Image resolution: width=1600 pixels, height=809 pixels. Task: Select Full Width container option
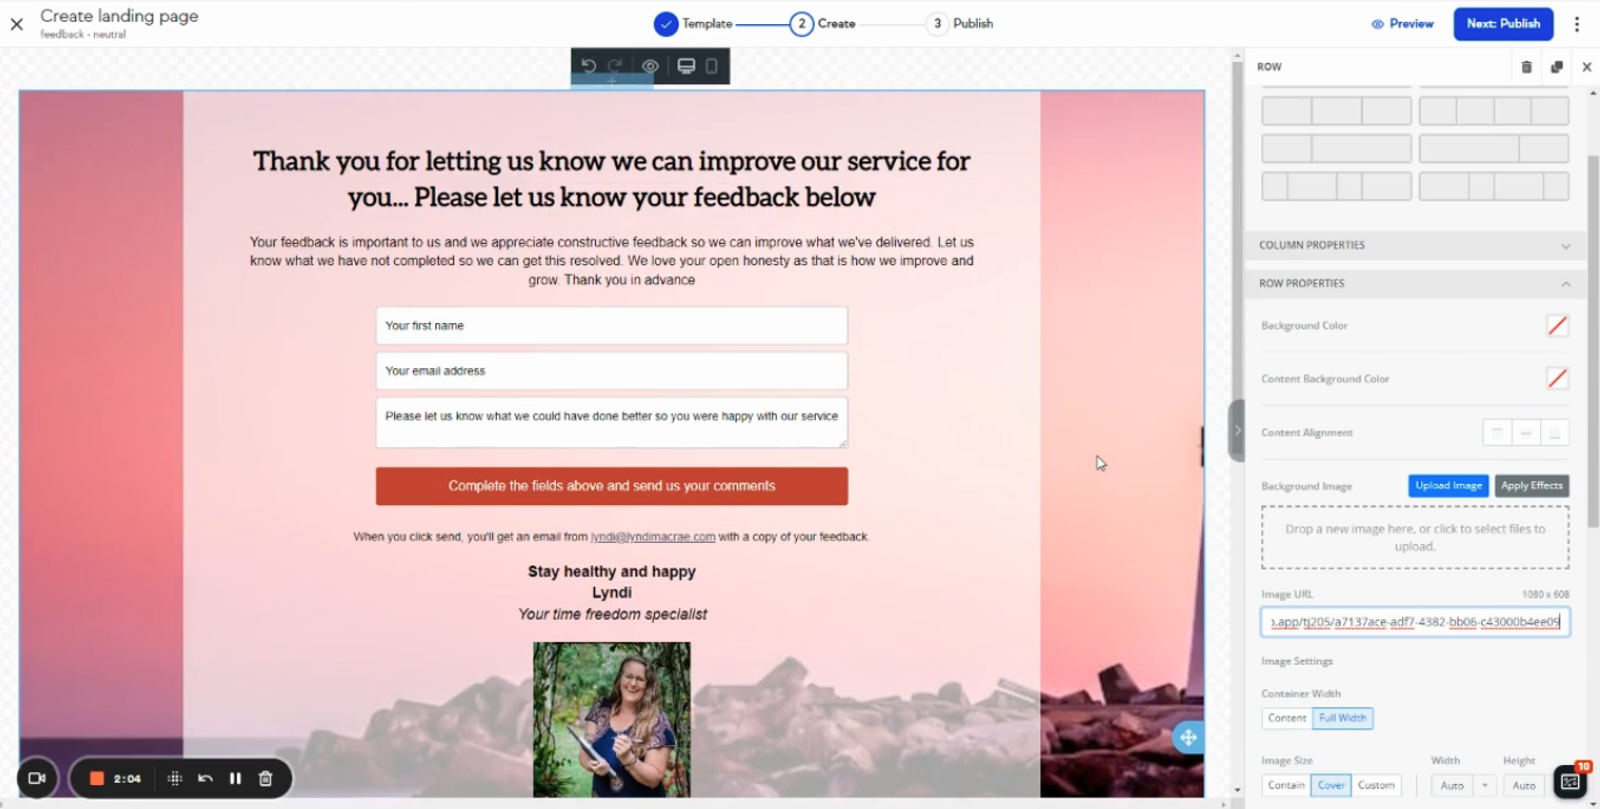[1342, 718]
